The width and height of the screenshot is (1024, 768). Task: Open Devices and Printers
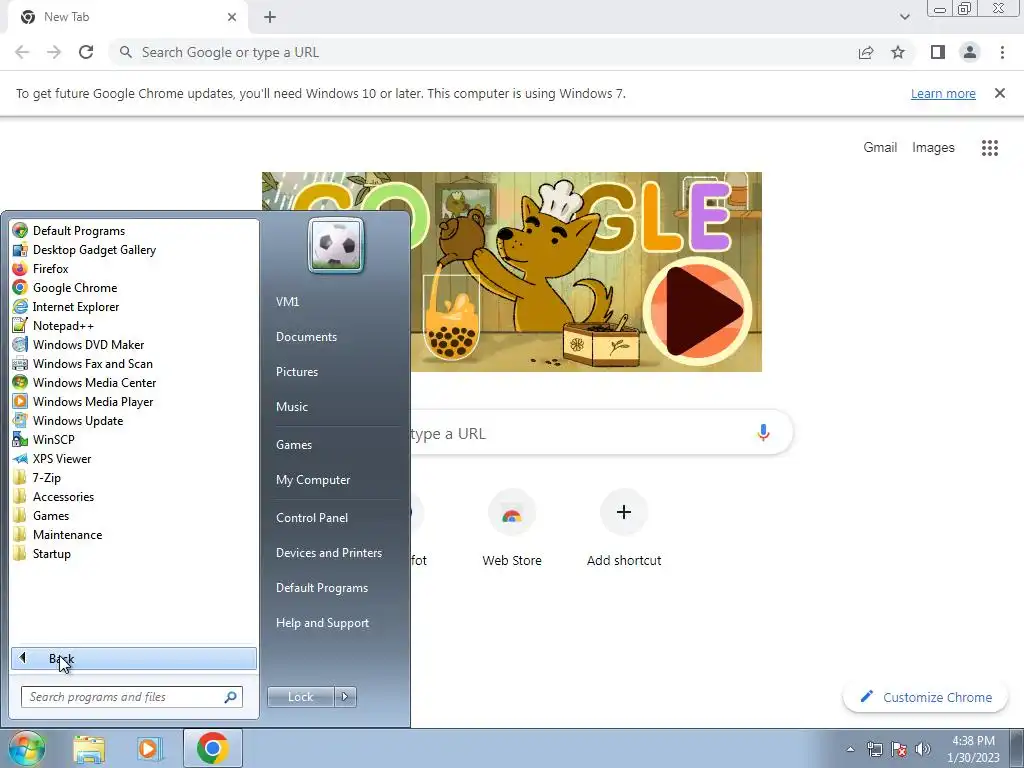[328, 552]
